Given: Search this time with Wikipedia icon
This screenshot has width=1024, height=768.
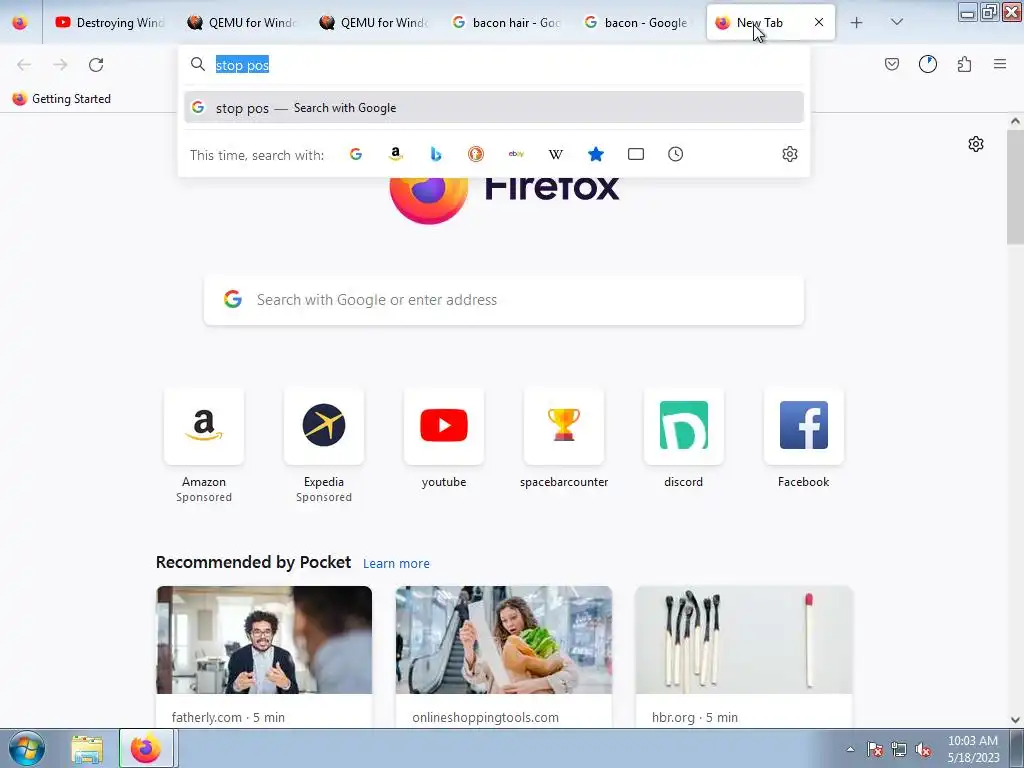Looking at the screenshot, I should click(x=556, y=154).
